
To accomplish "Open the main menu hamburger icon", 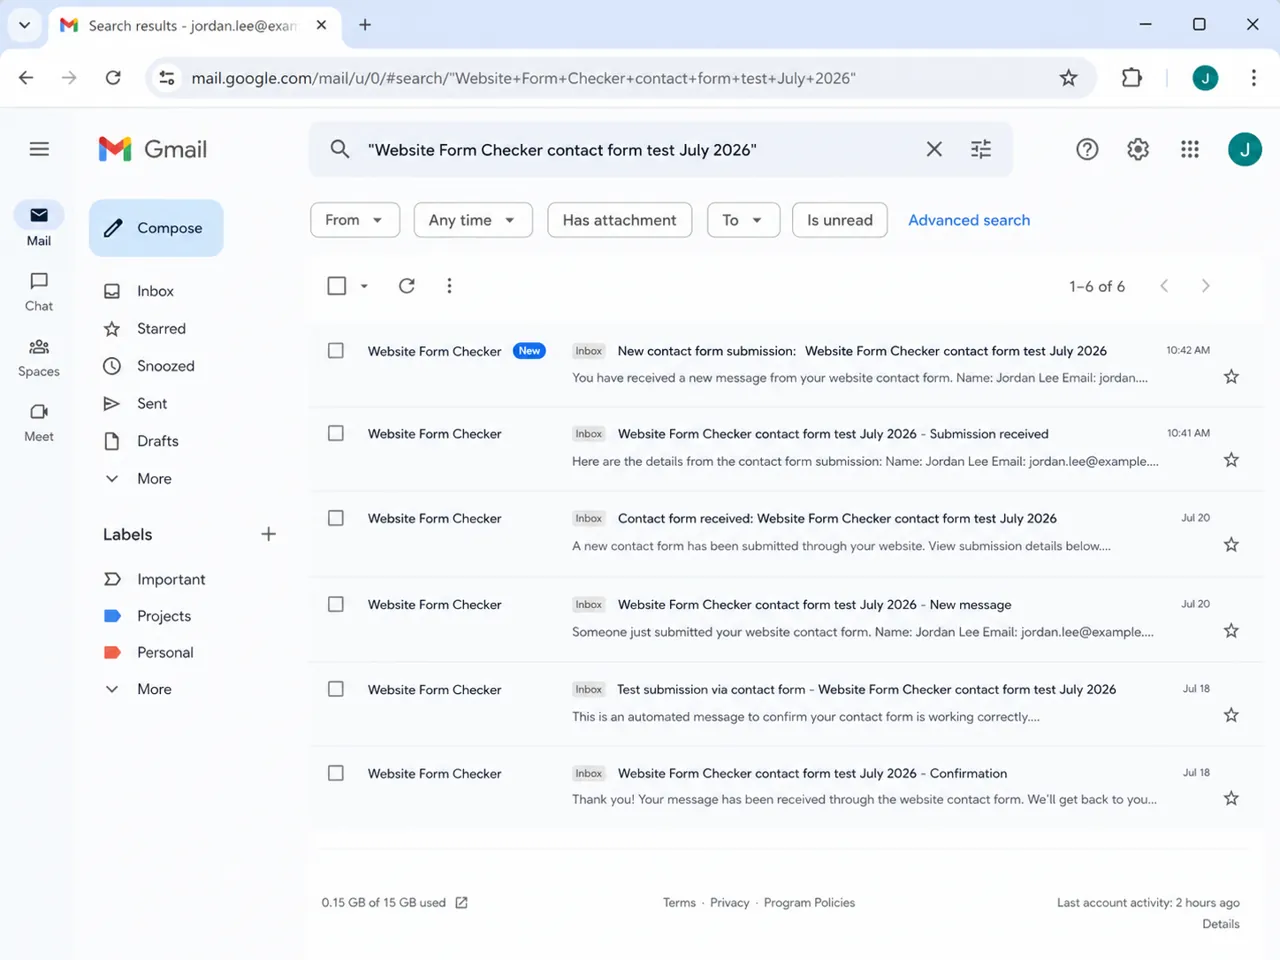I will 39,149.
